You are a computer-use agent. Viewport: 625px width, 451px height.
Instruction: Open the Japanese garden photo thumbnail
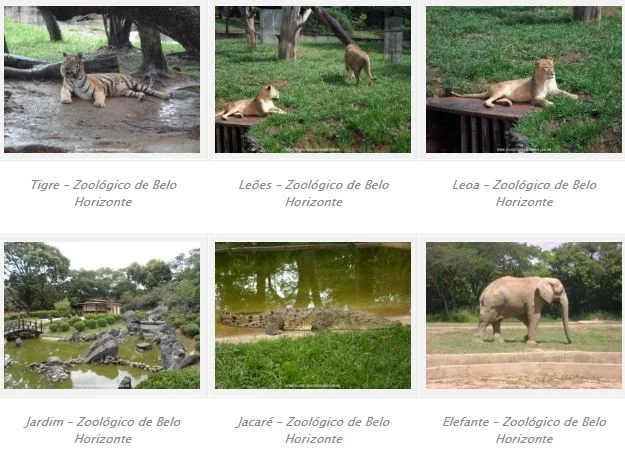point(102,315)
